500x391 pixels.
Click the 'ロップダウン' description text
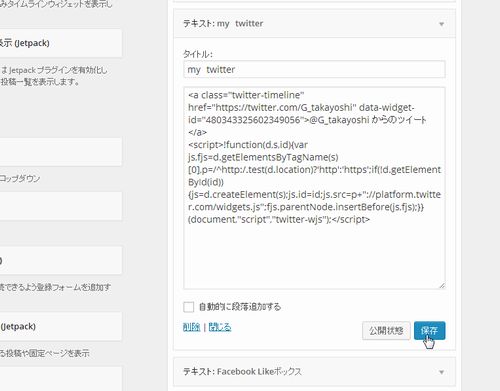pos(20,178)
